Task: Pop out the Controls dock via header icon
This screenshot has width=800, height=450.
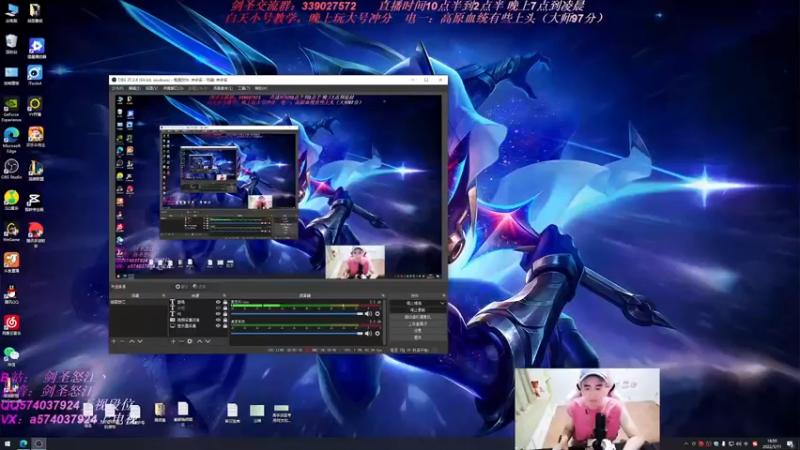Action: (x=444, y=295)
